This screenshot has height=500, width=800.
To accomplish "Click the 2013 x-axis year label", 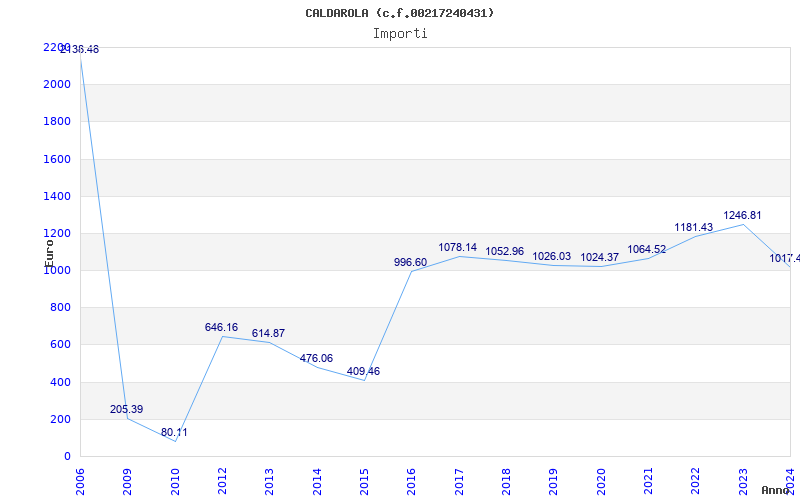I will [269, 482].
